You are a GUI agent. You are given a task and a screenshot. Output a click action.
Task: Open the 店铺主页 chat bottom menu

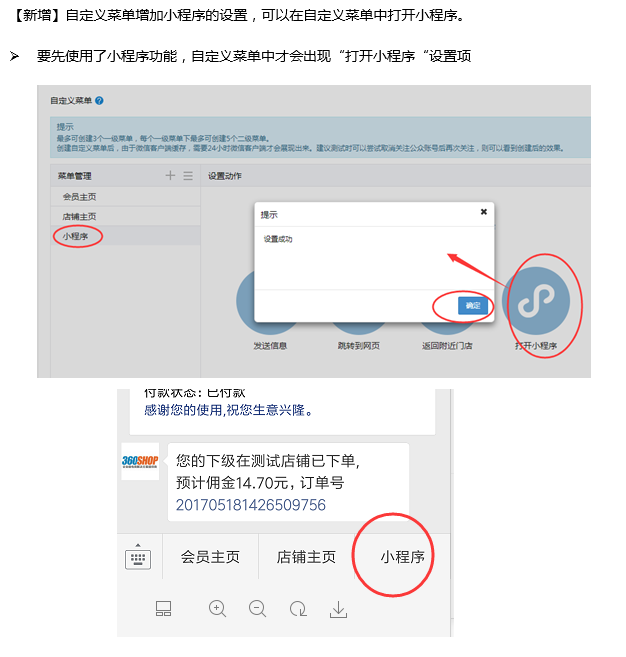point(306,557)
